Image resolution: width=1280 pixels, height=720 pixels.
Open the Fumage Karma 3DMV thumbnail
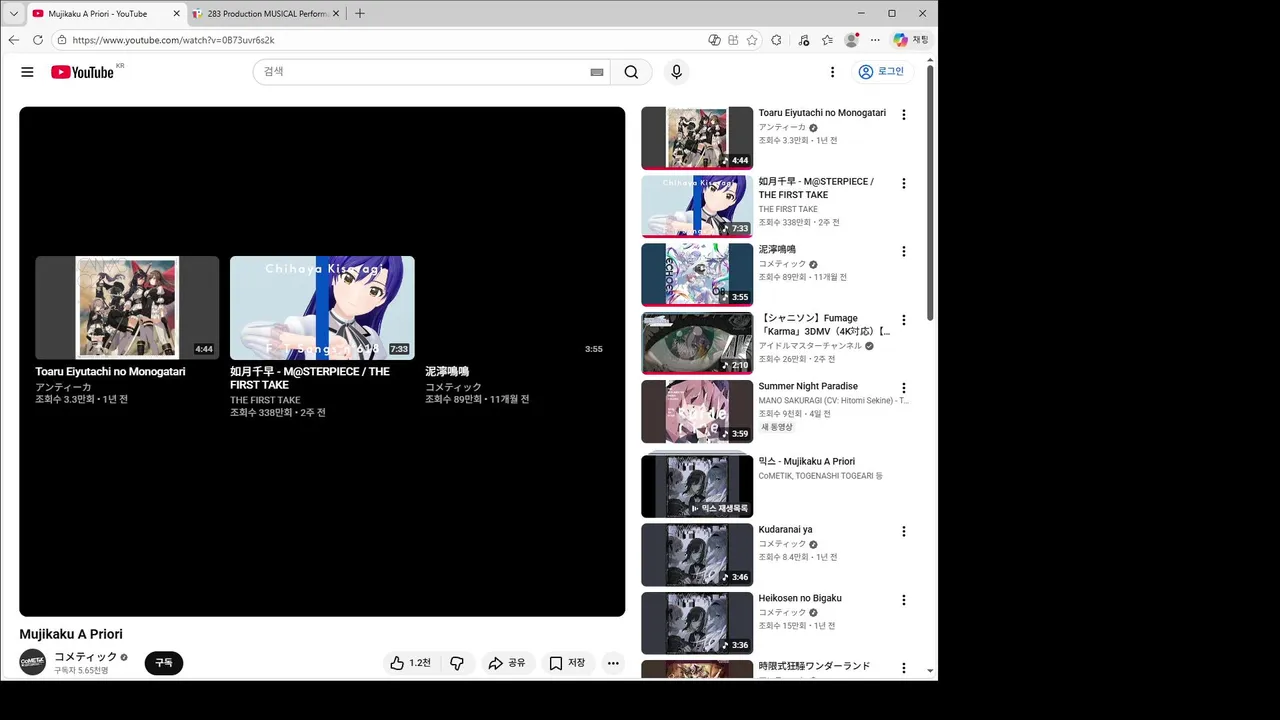point(697,343)
